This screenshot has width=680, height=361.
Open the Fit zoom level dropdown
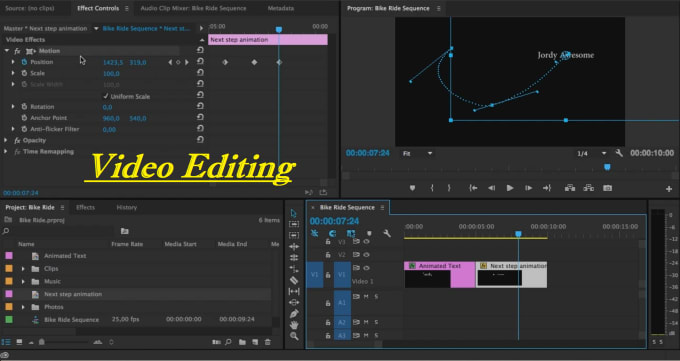point(417,154)
